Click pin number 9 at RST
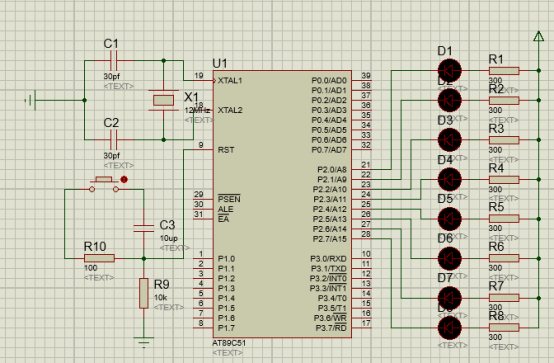The height and width of the screenshot is (363, 554). coord(201,145)
